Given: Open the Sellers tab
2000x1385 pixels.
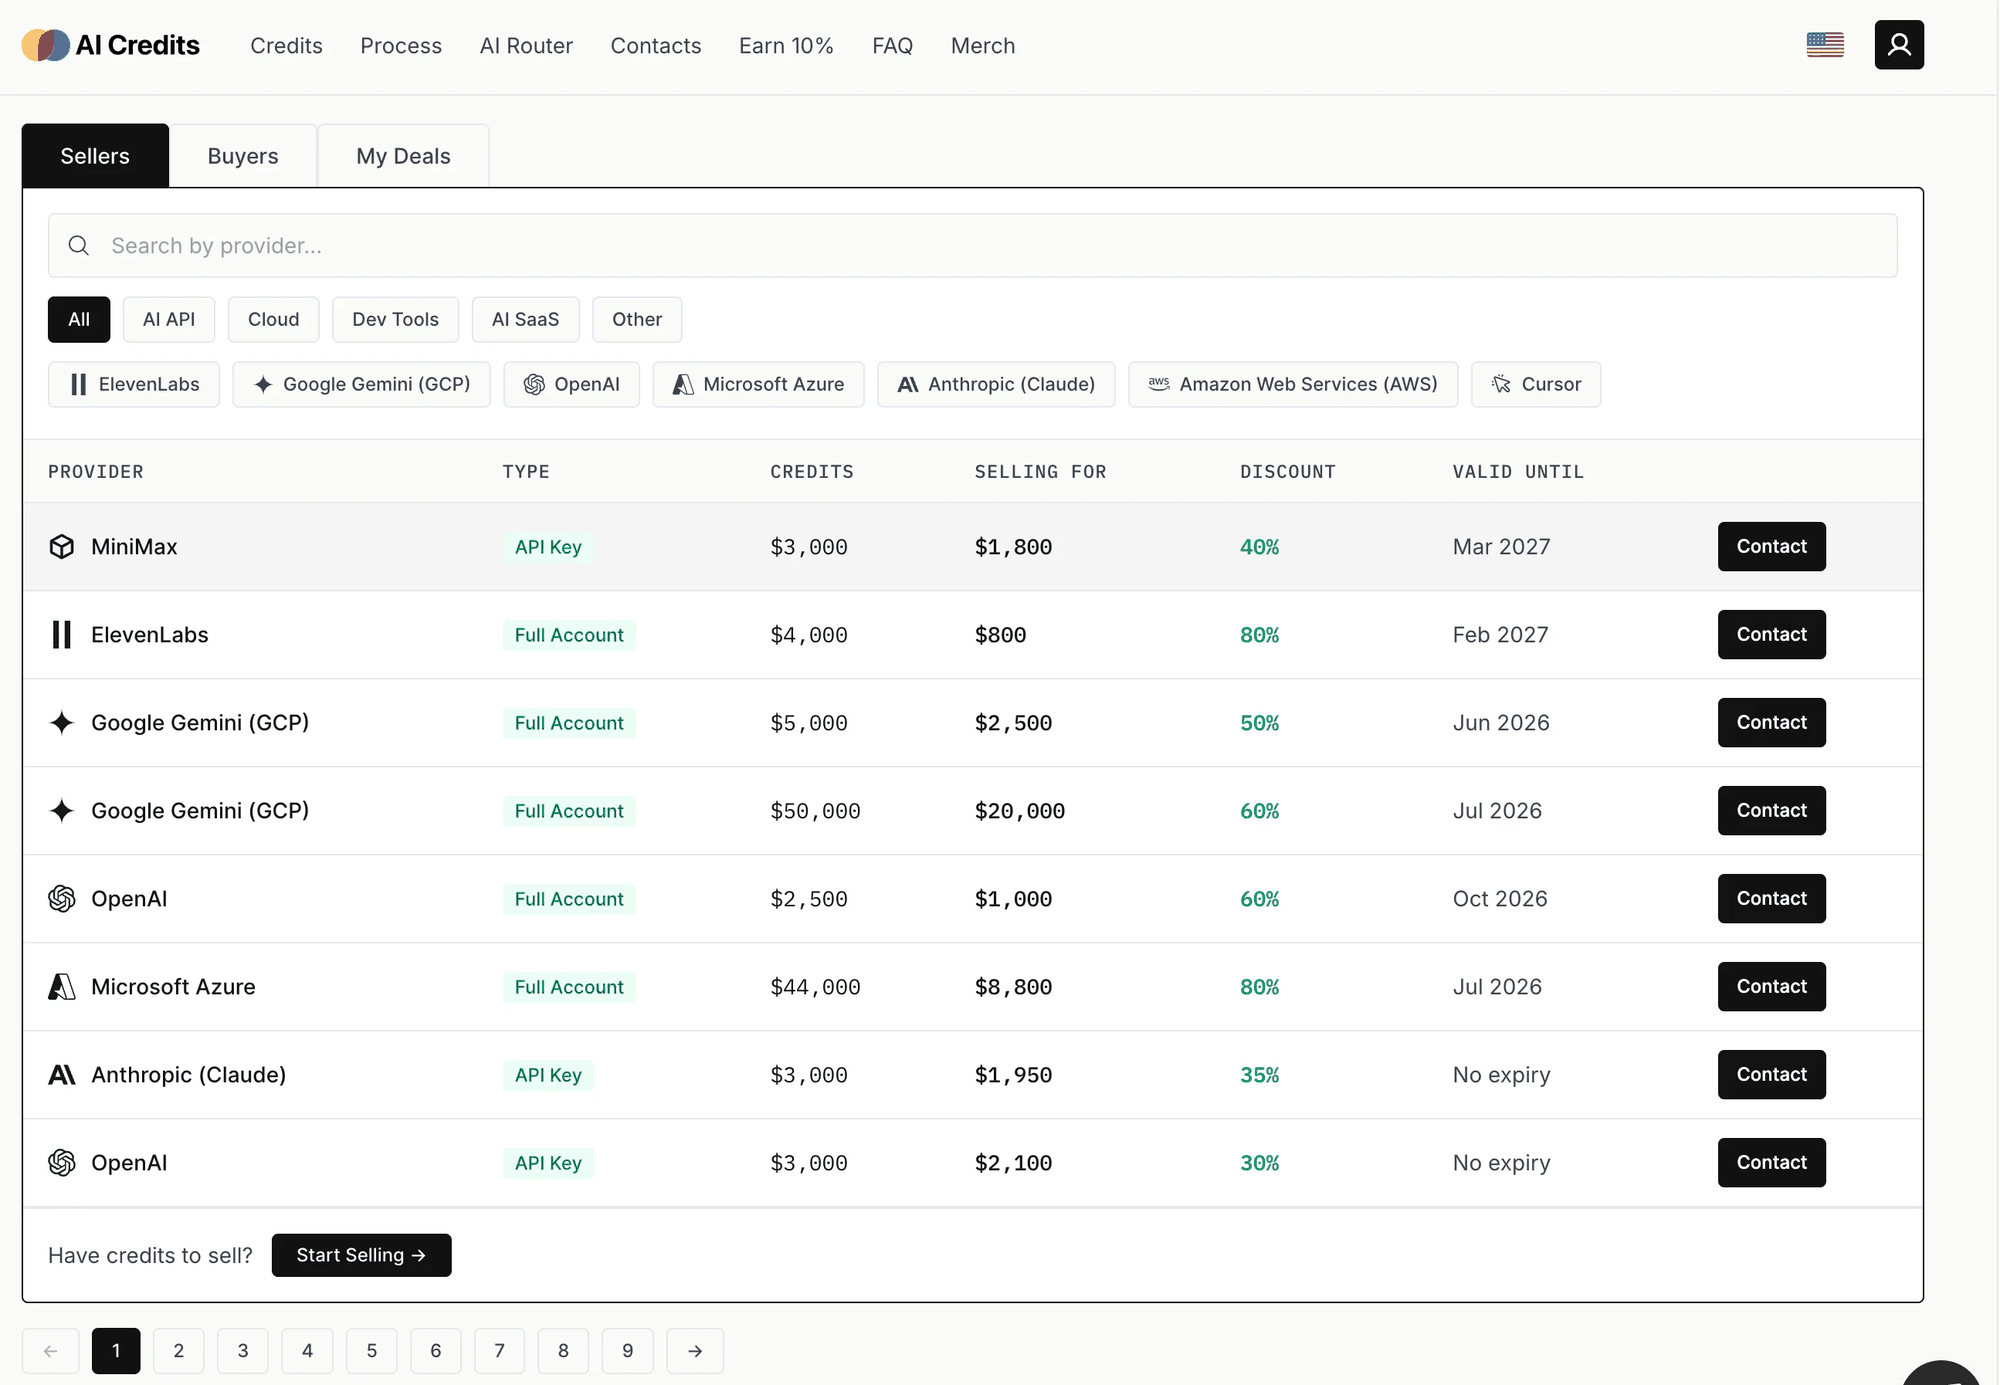Looking at the screenshot, I should coord(95,156).
